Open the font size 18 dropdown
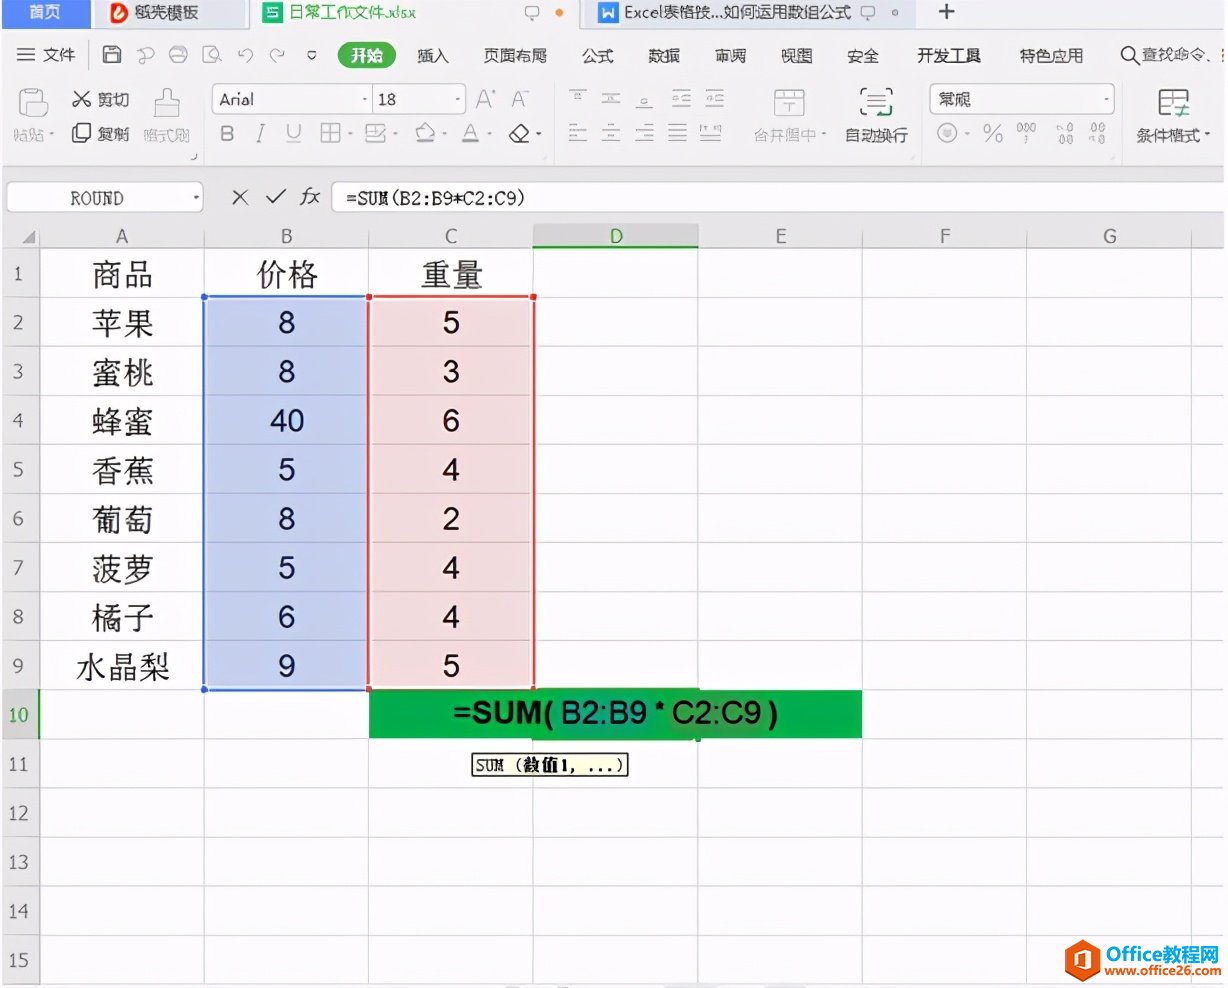 click(458, 99)
